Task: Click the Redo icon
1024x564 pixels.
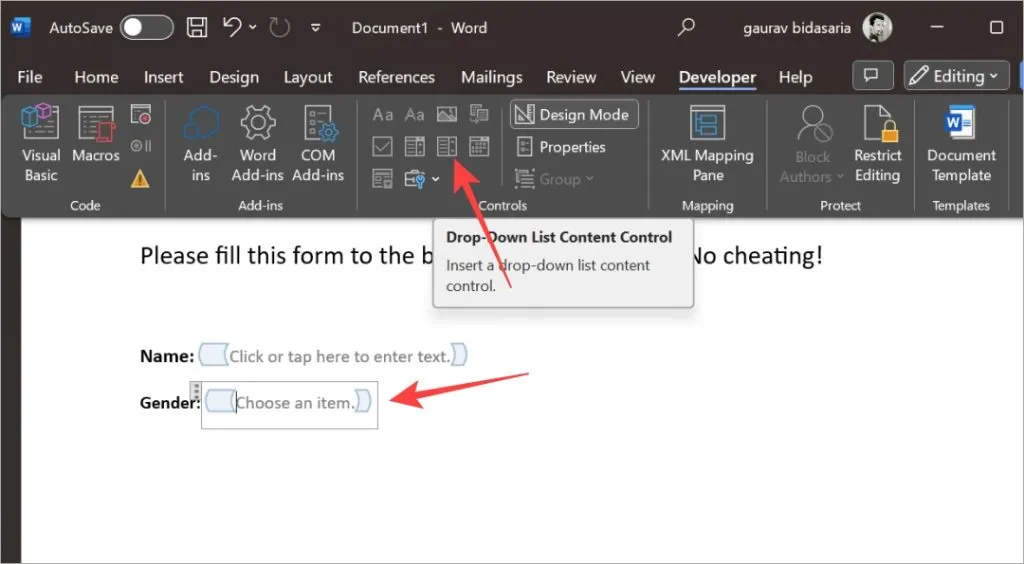Action: (x=279, y=27)
